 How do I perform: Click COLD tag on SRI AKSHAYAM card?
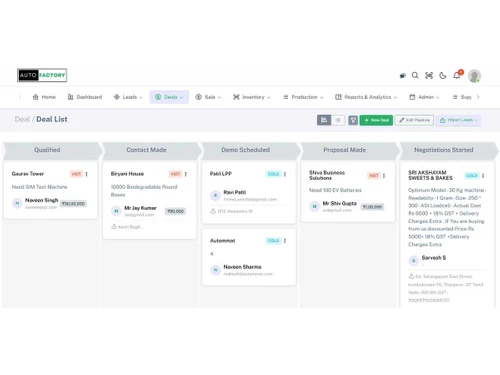coord(472,176)
